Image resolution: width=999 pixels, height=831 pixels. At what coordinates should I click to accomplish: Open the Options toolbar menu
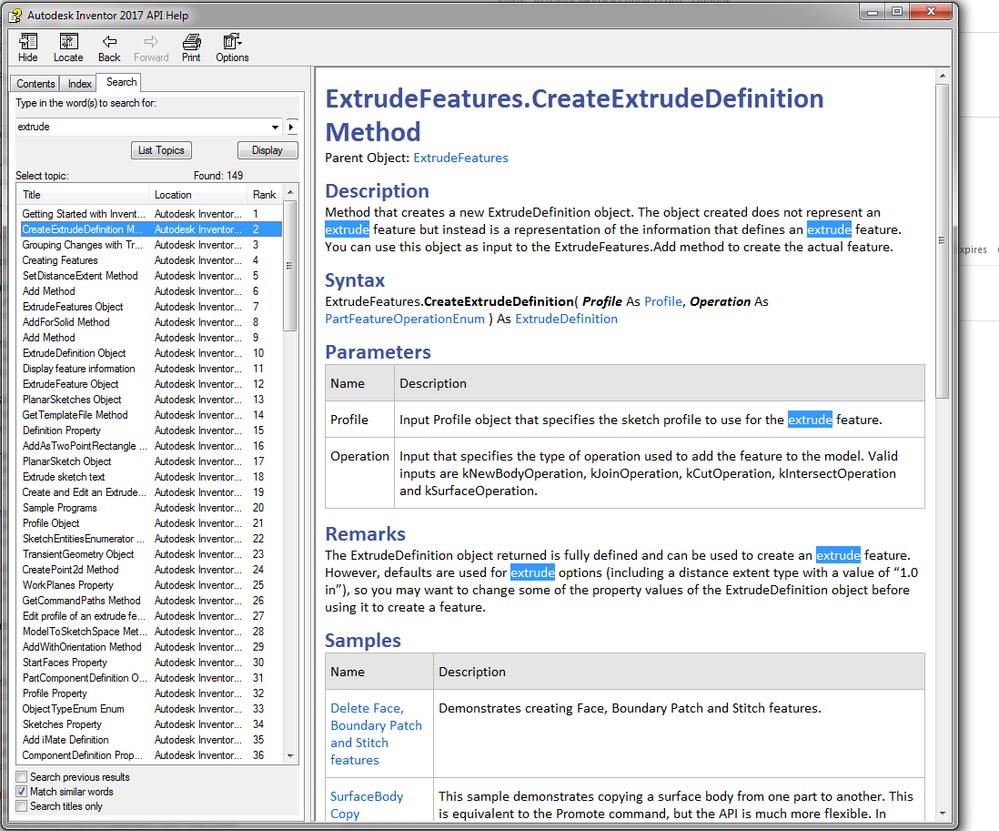(232, 48)
